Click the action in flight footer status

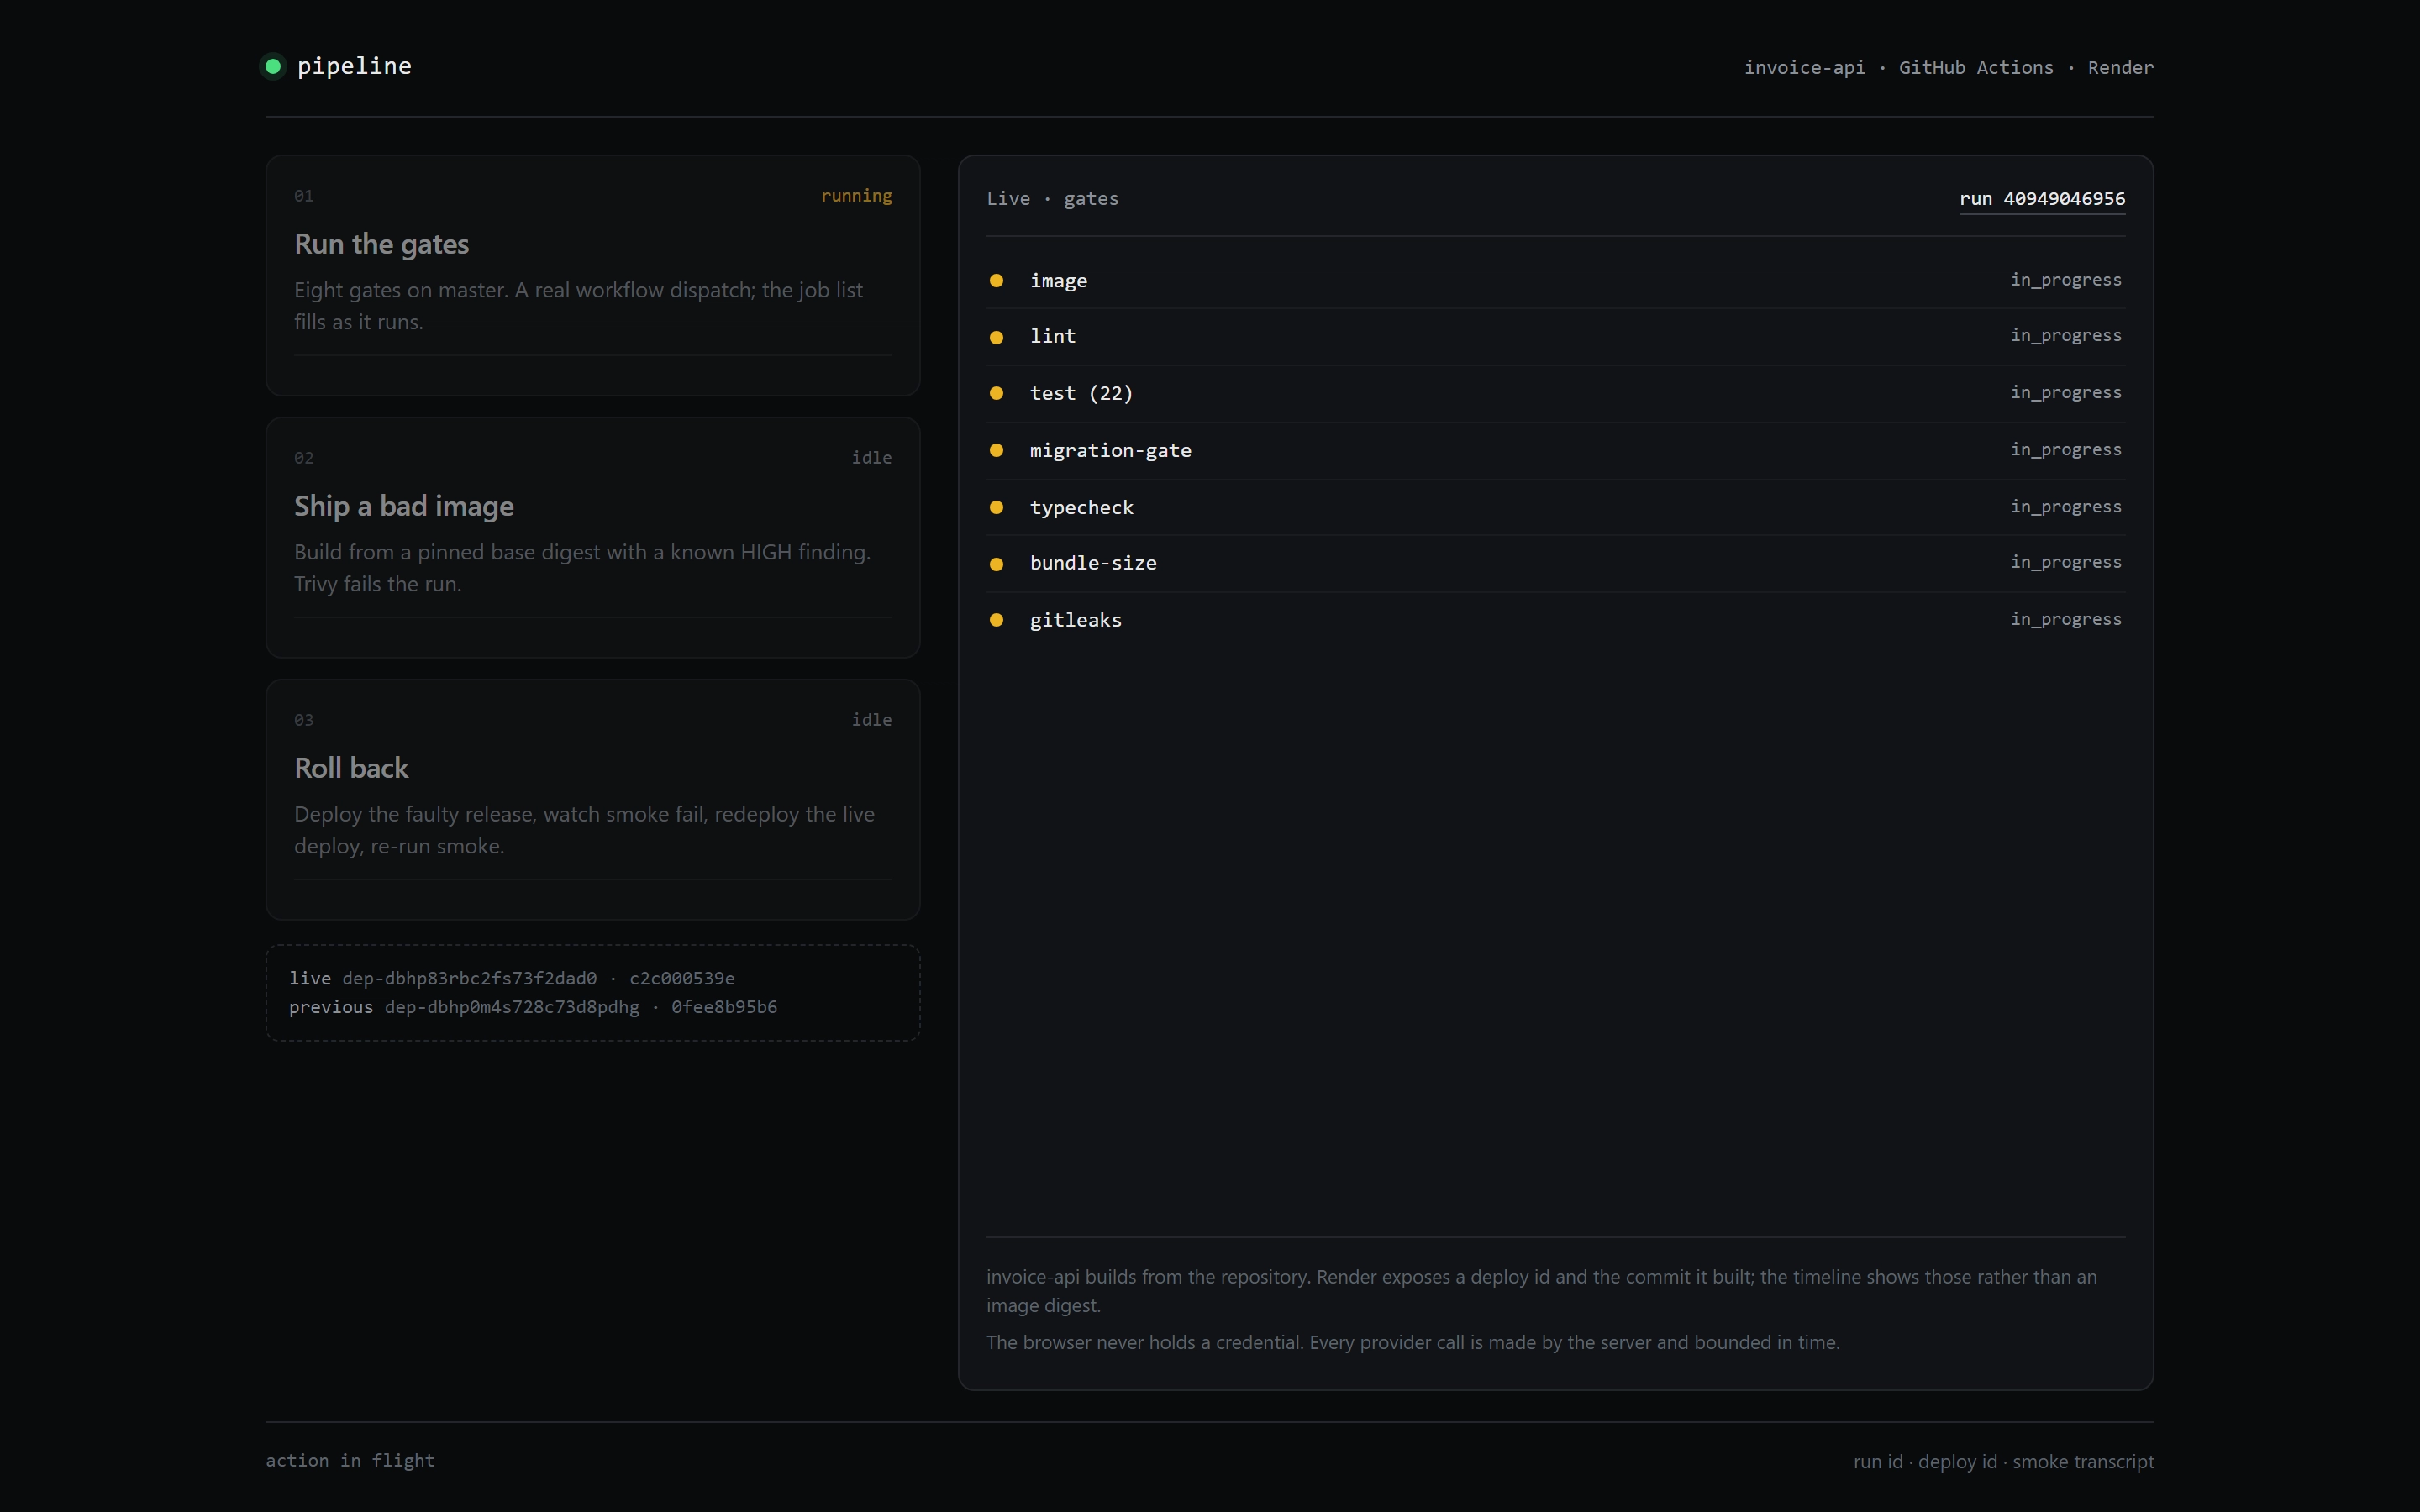[x=350, y=1461]
